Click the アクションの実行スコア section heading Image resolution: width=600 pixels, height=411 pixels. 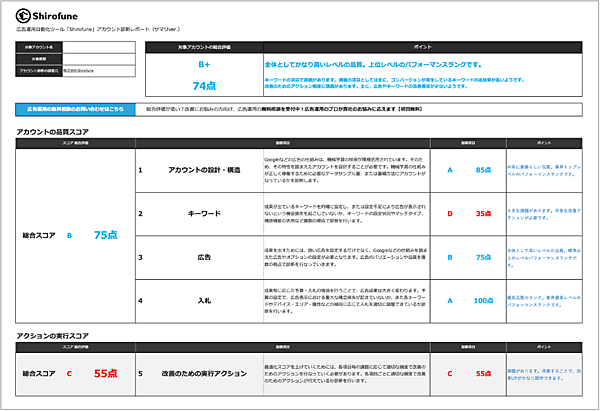(x=60, y=334)
